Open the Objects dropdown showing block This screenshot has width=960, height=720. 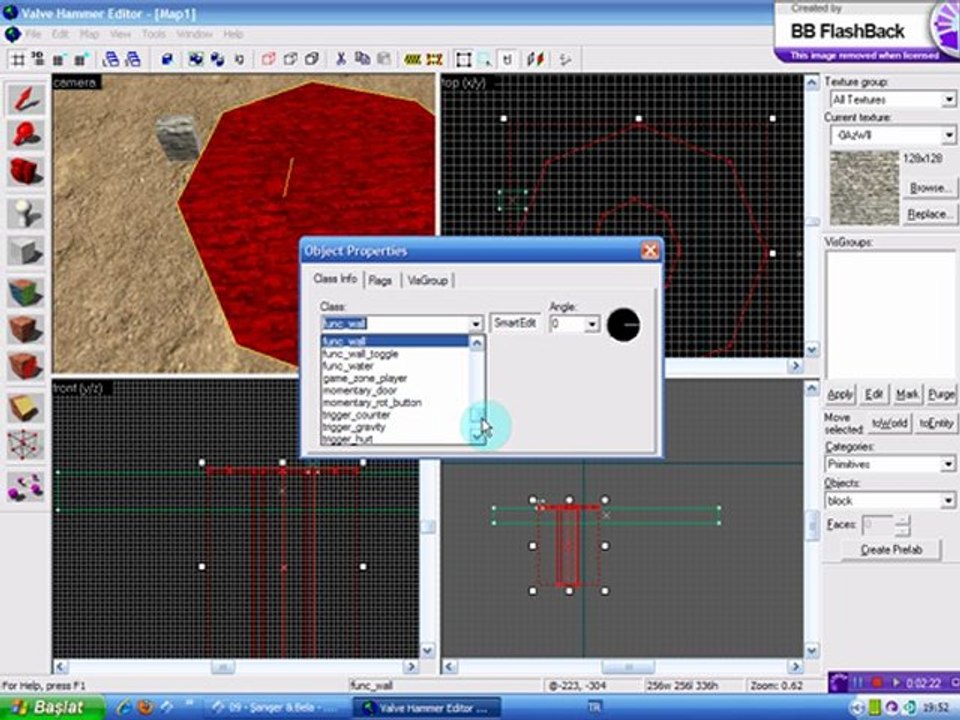click(x=948, y=500)
